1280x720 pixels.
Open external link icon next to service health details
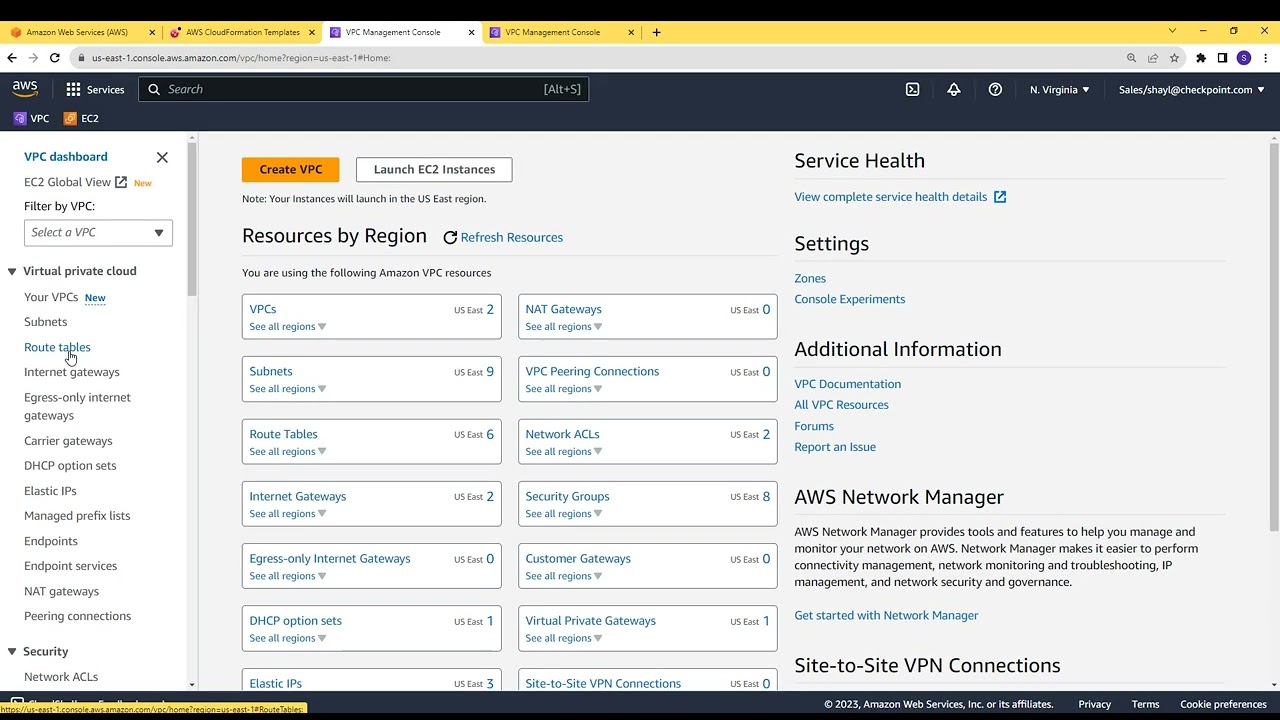pyautogui.click(x=1000, y=197)
